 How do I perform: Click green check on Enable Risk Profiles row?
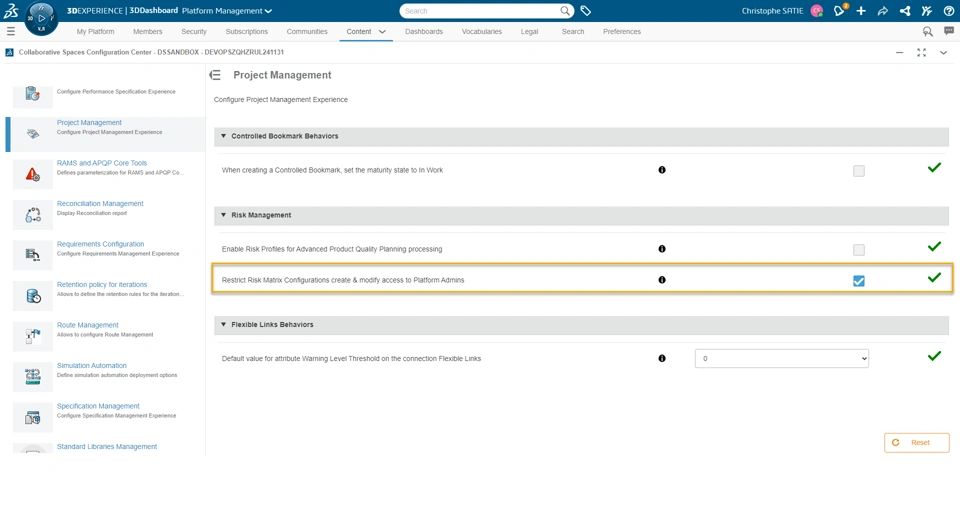934,246
